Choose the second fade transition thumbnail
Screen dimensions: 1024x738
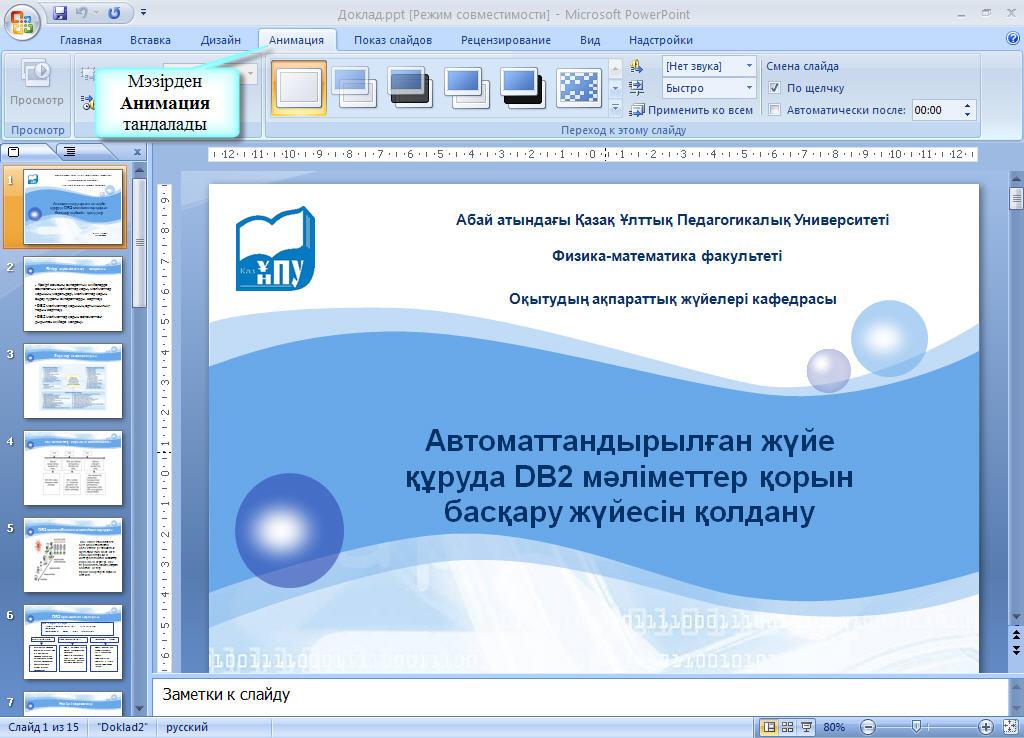click(x=354, y=88)
